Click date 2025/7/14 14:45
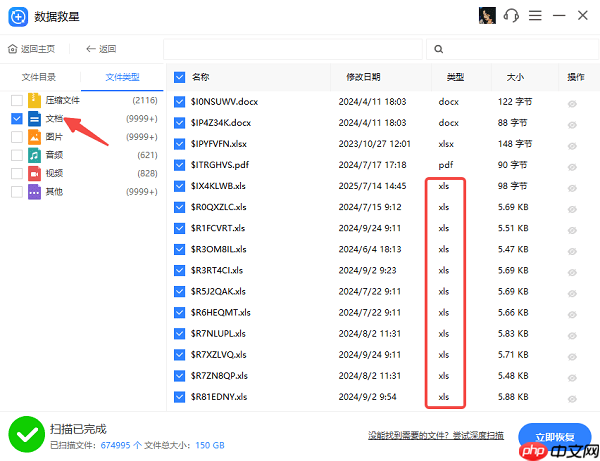Image resolution: width=600 pixels, height=461 pixels. tap(372, 186)
